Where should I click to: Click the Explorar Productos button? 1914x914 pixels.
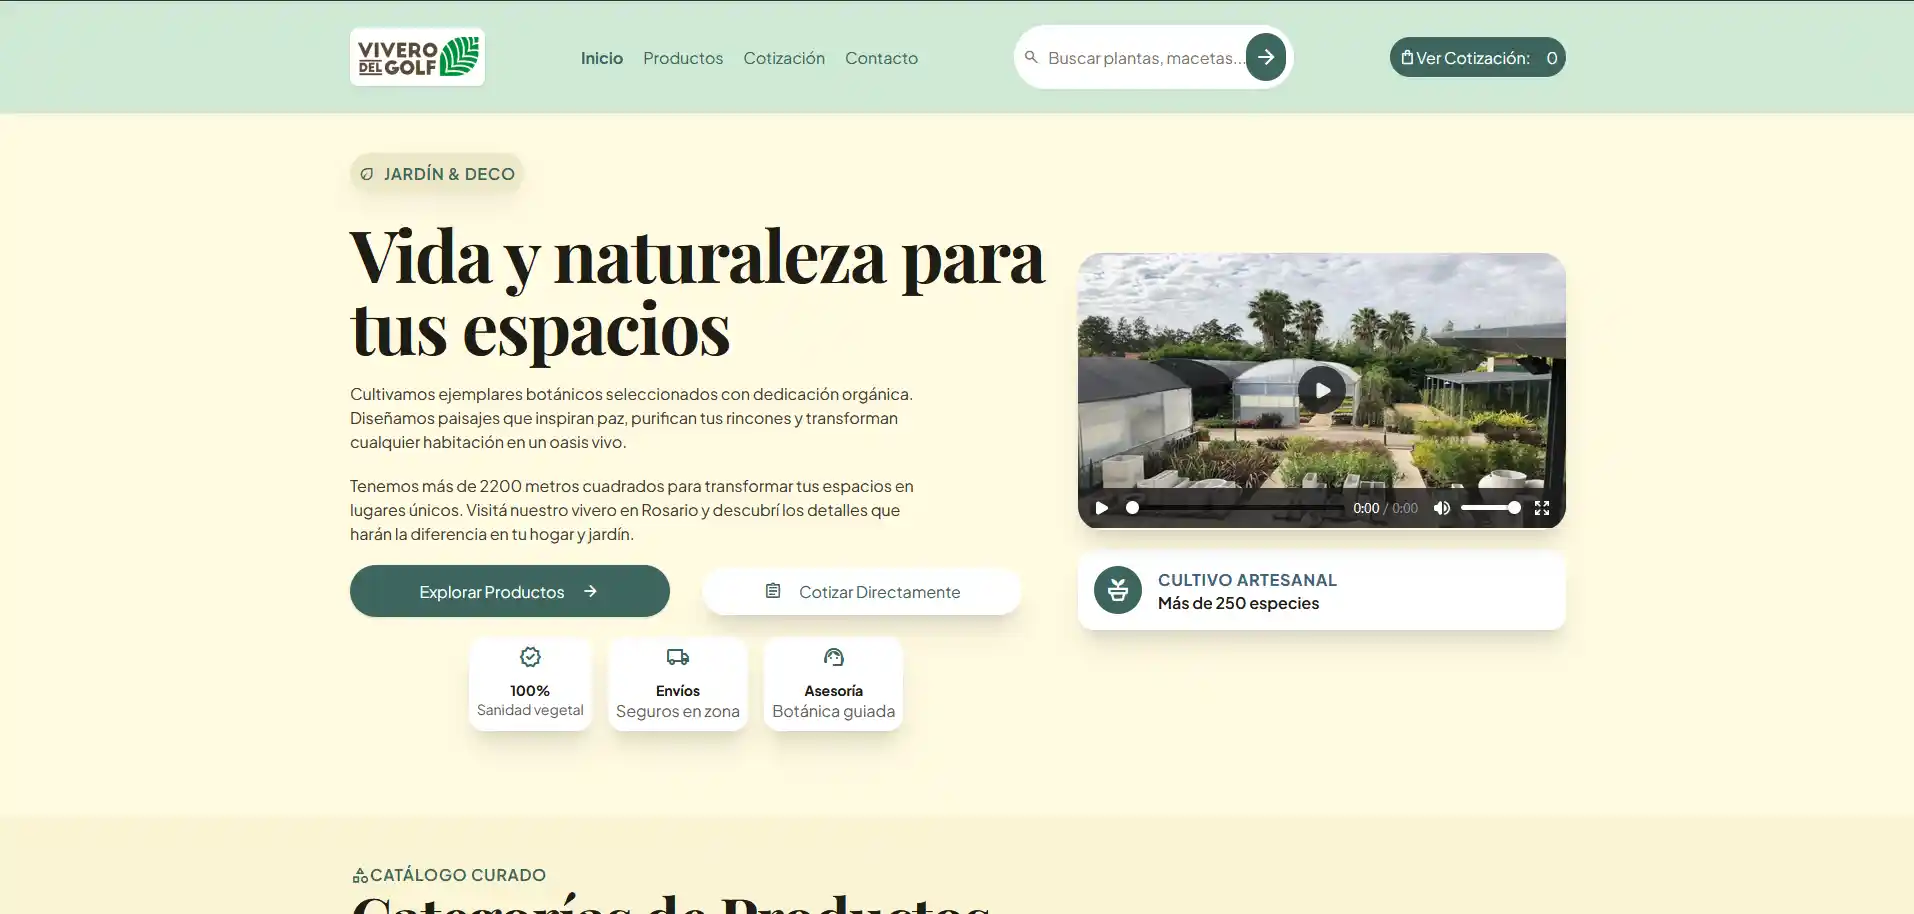point(510,591)
